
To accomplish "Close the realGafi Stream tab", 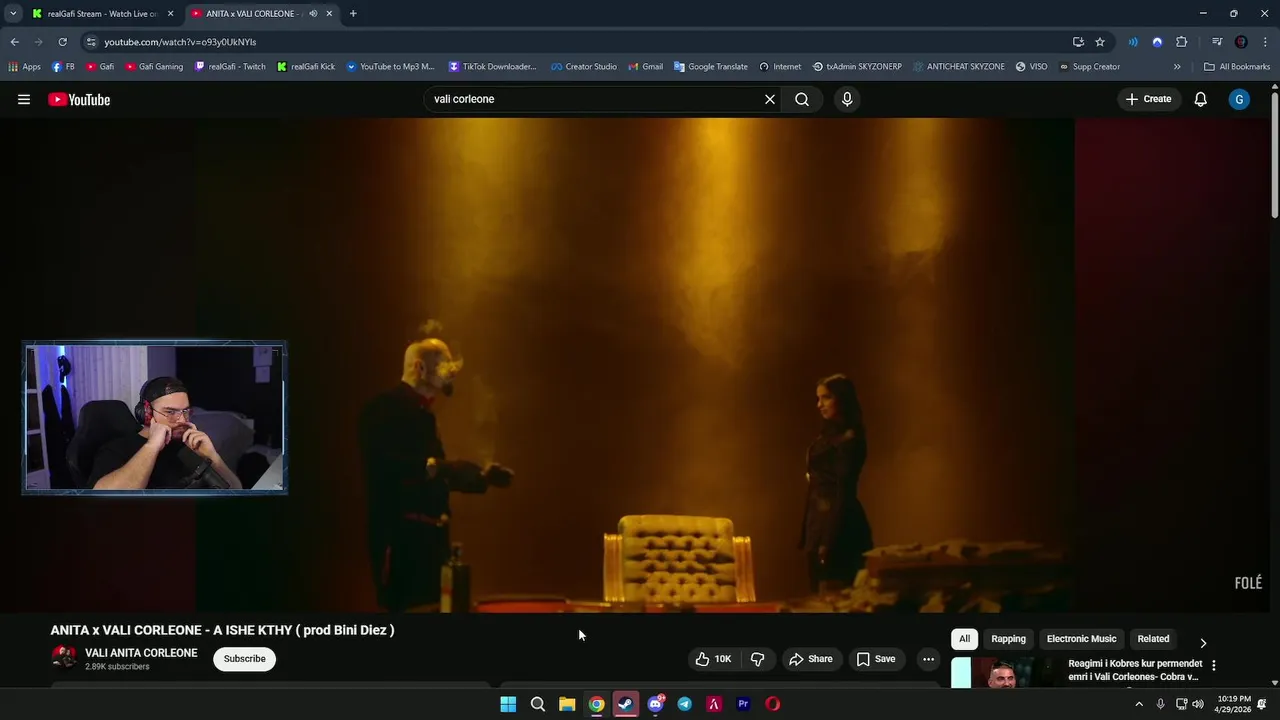I will click(x=170, y=14).
